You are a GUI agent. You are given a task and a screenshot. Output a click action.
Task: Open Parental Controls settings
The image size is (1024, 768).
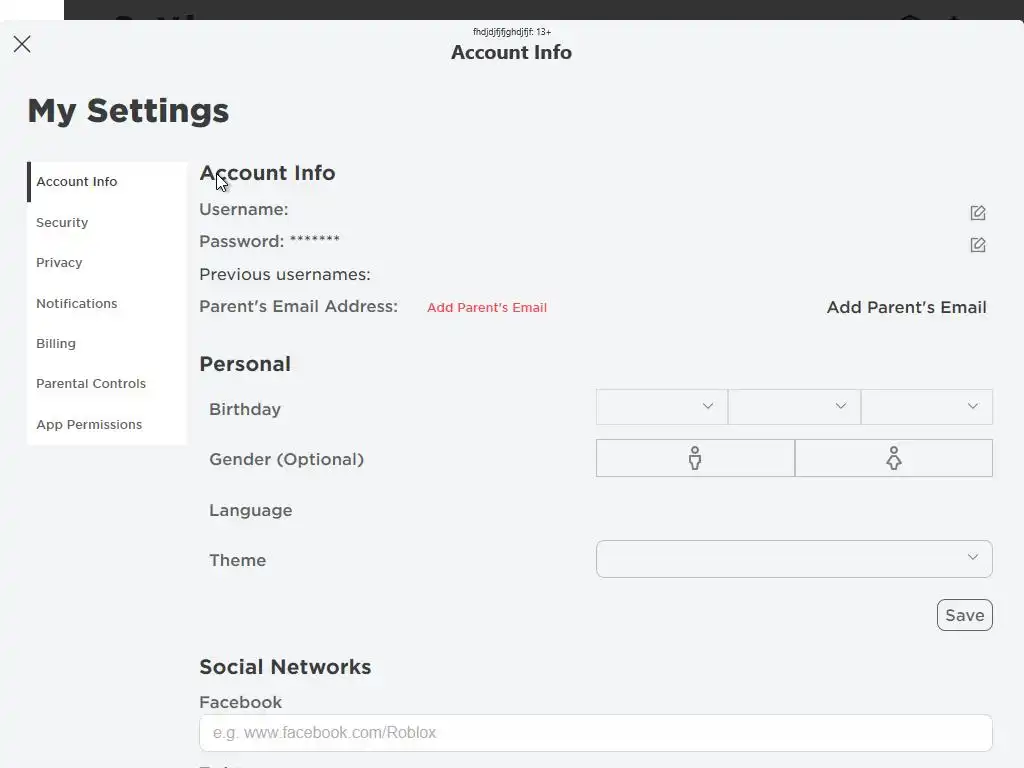point(91,384)
